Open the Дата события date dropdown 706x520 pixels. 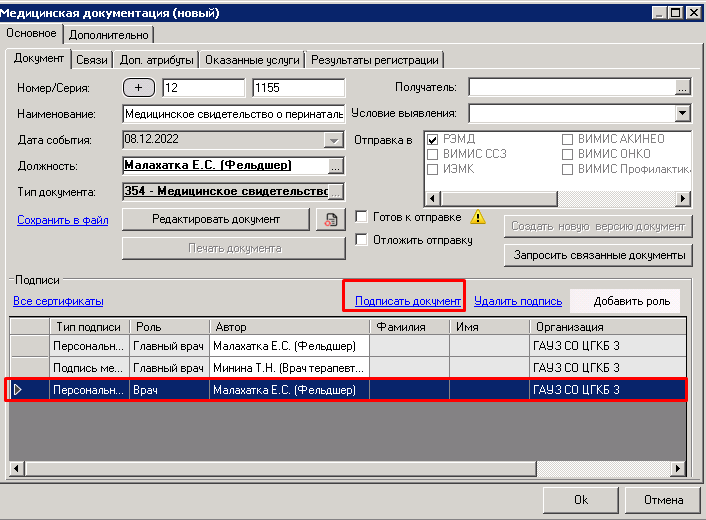click(334, 141)
